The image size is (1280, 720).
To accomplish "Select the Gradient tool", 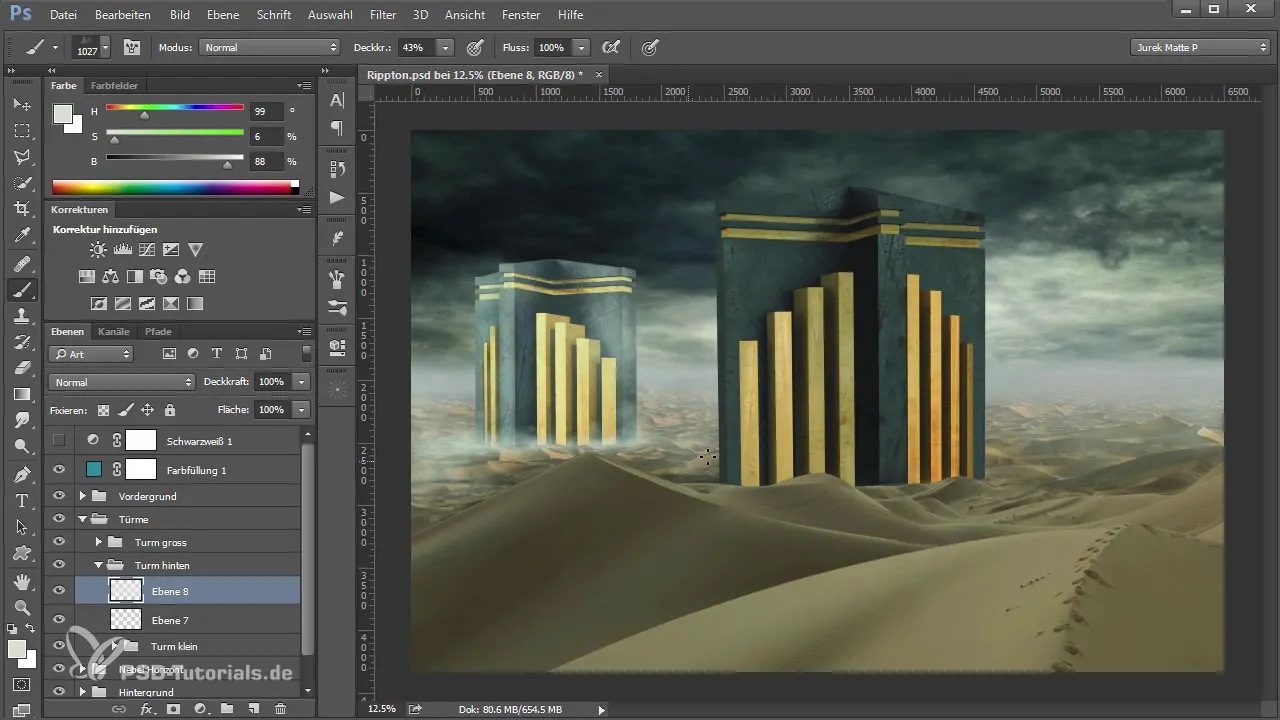I will pos(22,394).
